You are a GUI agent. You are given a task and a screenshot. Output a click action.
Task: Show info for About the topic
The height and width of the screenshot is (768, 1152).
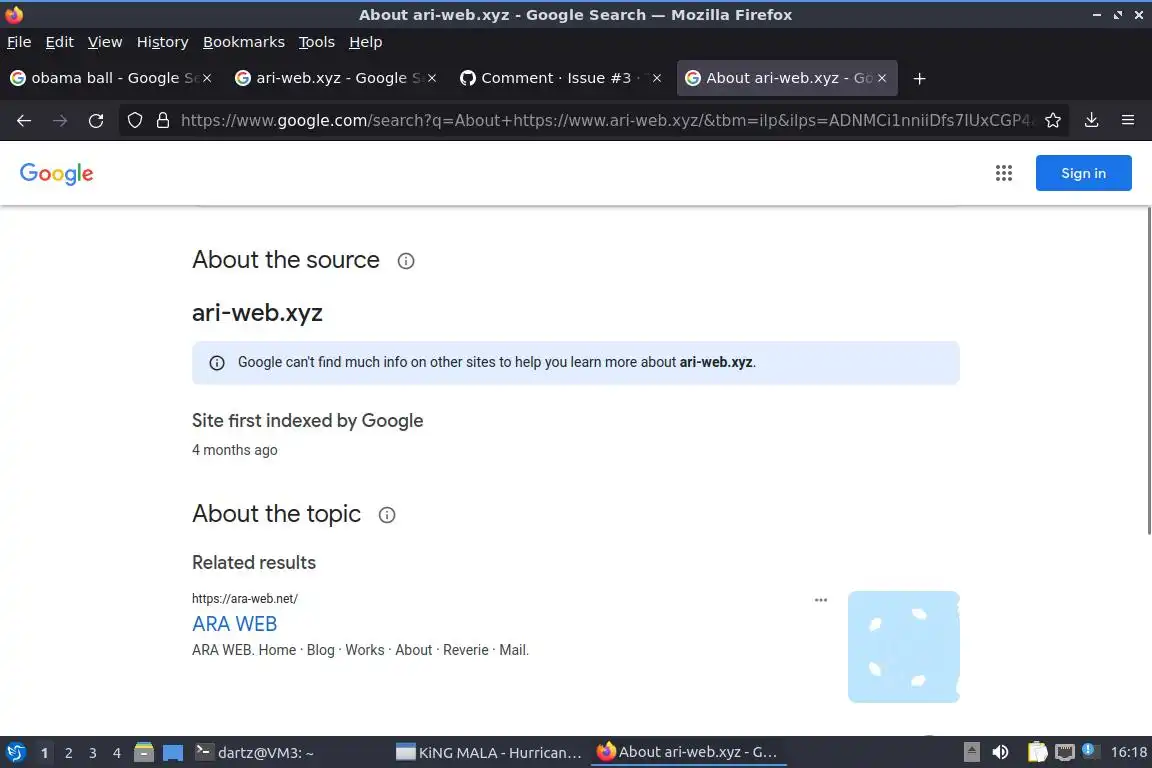coord(386,515)
